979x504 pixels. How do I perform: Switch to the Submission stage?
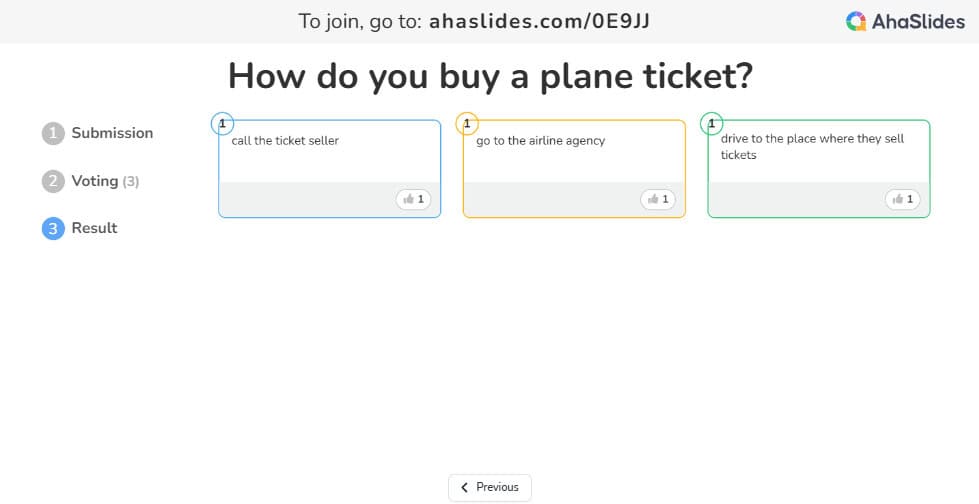tap(112, 133)
